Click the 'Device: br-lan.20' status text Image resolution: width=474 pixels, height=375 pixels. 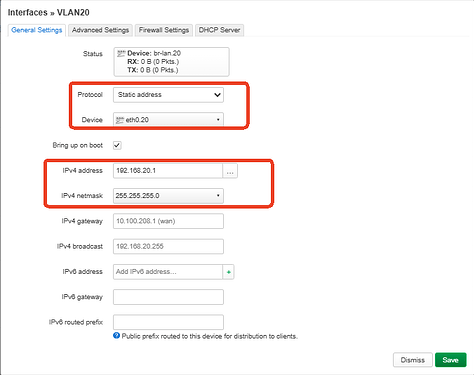[154, 53]
